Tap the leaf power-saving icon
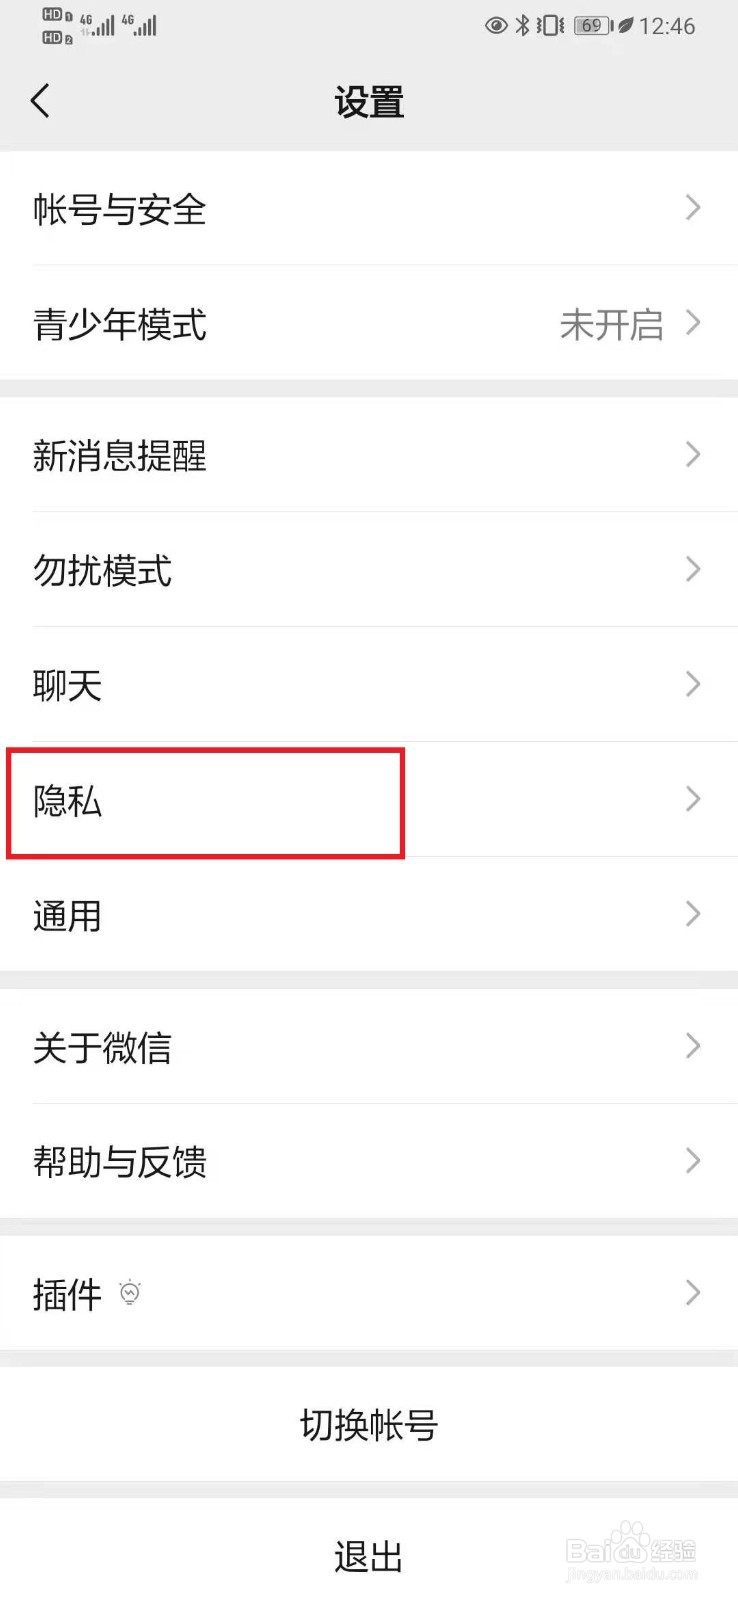The width and height of the screenshot is (738, 1600). coord(626,26)
